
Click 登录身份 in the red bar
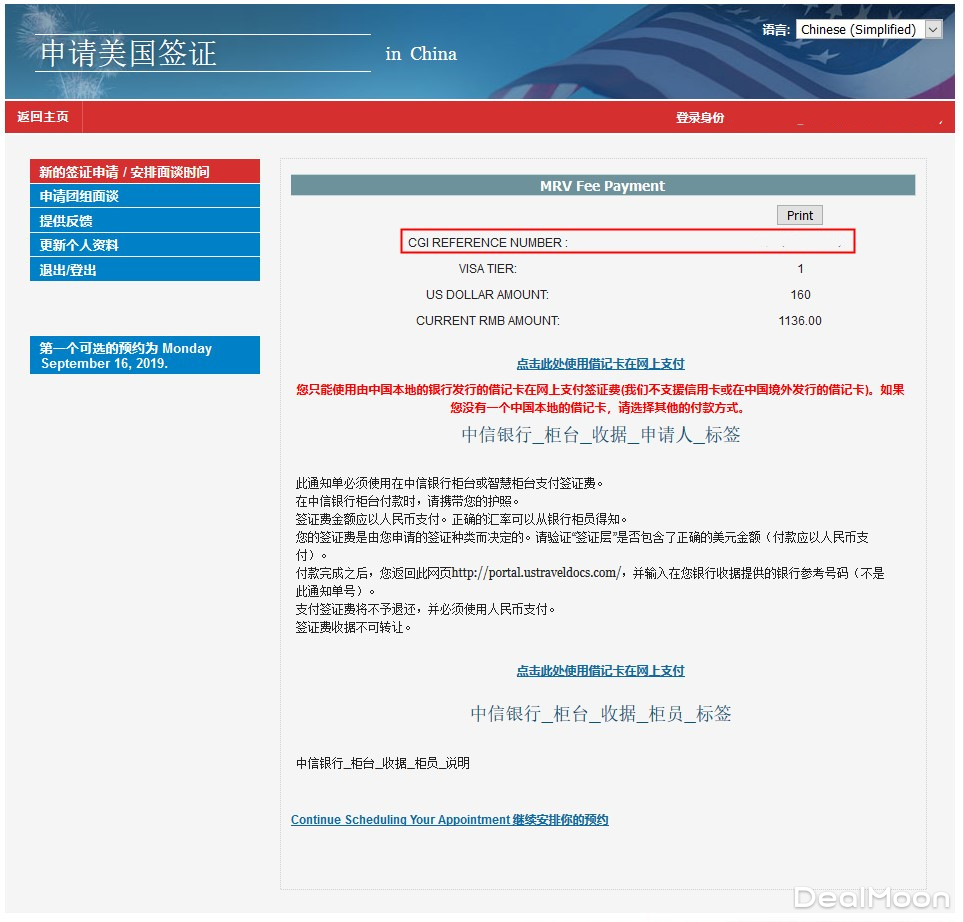699,118
